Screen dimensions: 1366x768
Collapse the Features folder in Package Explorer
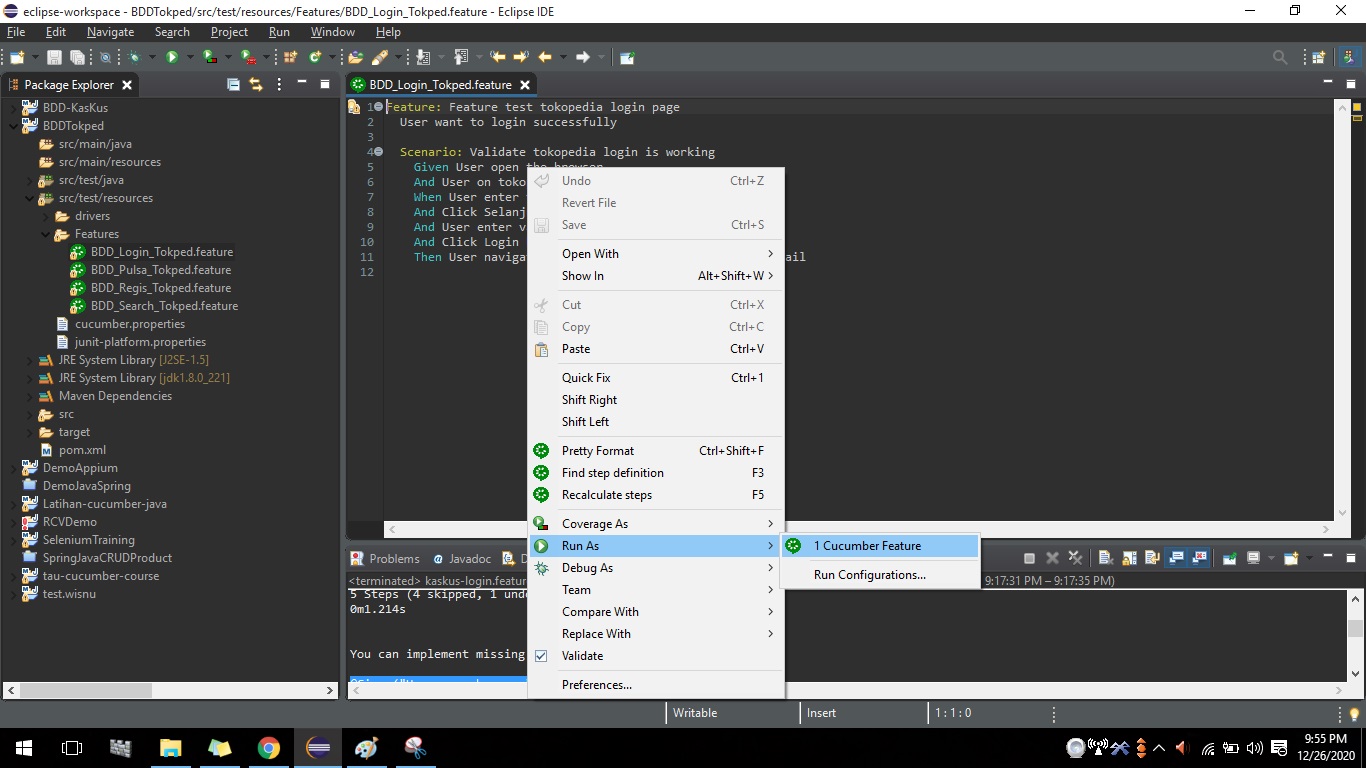(46, 234)
